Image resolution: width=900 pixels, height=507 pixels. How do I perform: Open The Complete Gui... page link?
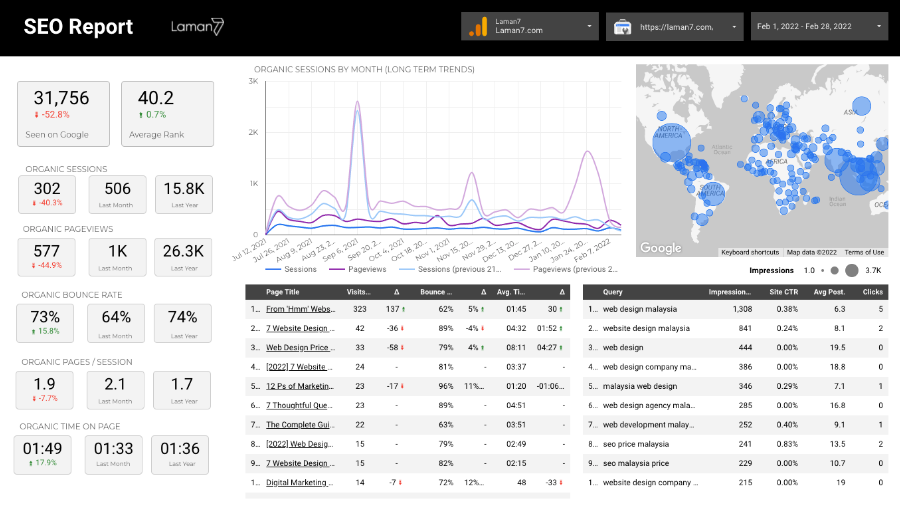pyautogui.click(x=300, y=425)
